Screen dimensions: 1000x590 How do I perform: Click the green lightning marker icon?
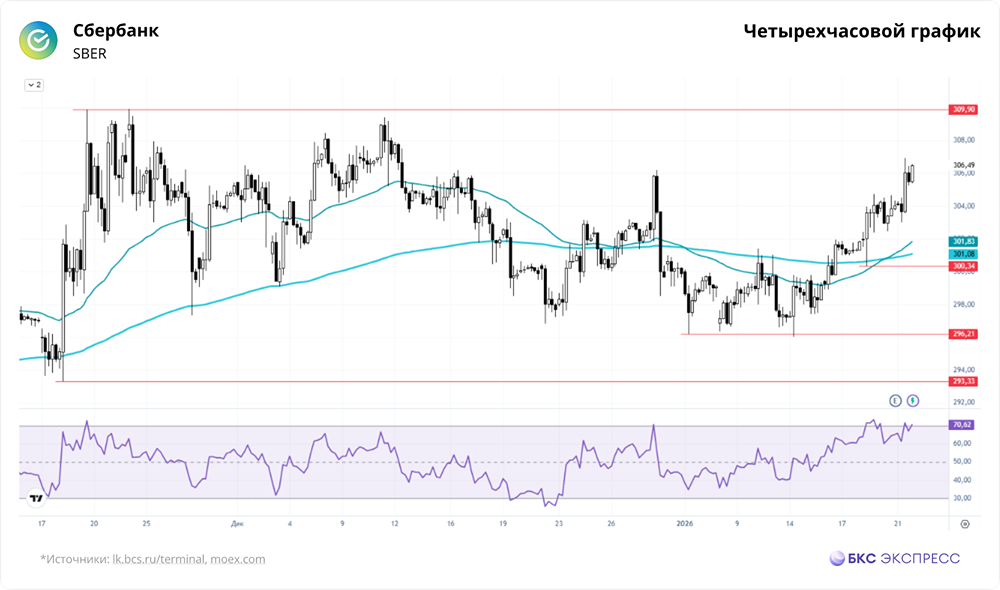913,401
